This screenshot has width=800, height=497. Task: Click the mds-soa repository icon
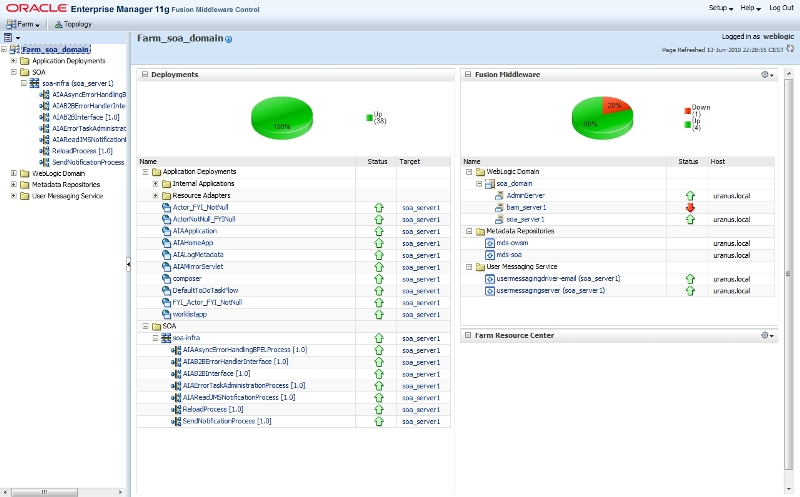pos(490,255)
